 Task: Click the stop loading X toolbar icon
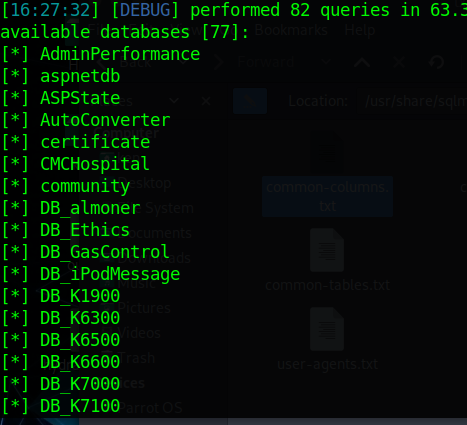[x=399, y=62]
